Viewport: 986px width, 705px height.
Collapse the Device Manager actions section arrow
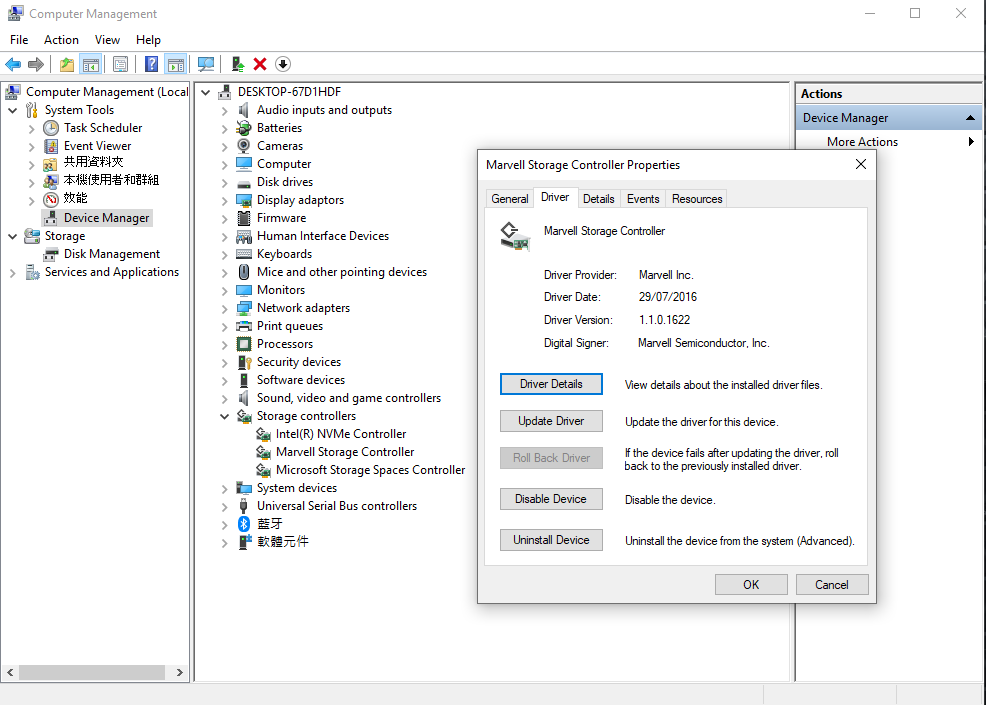(x=970, y=118)
